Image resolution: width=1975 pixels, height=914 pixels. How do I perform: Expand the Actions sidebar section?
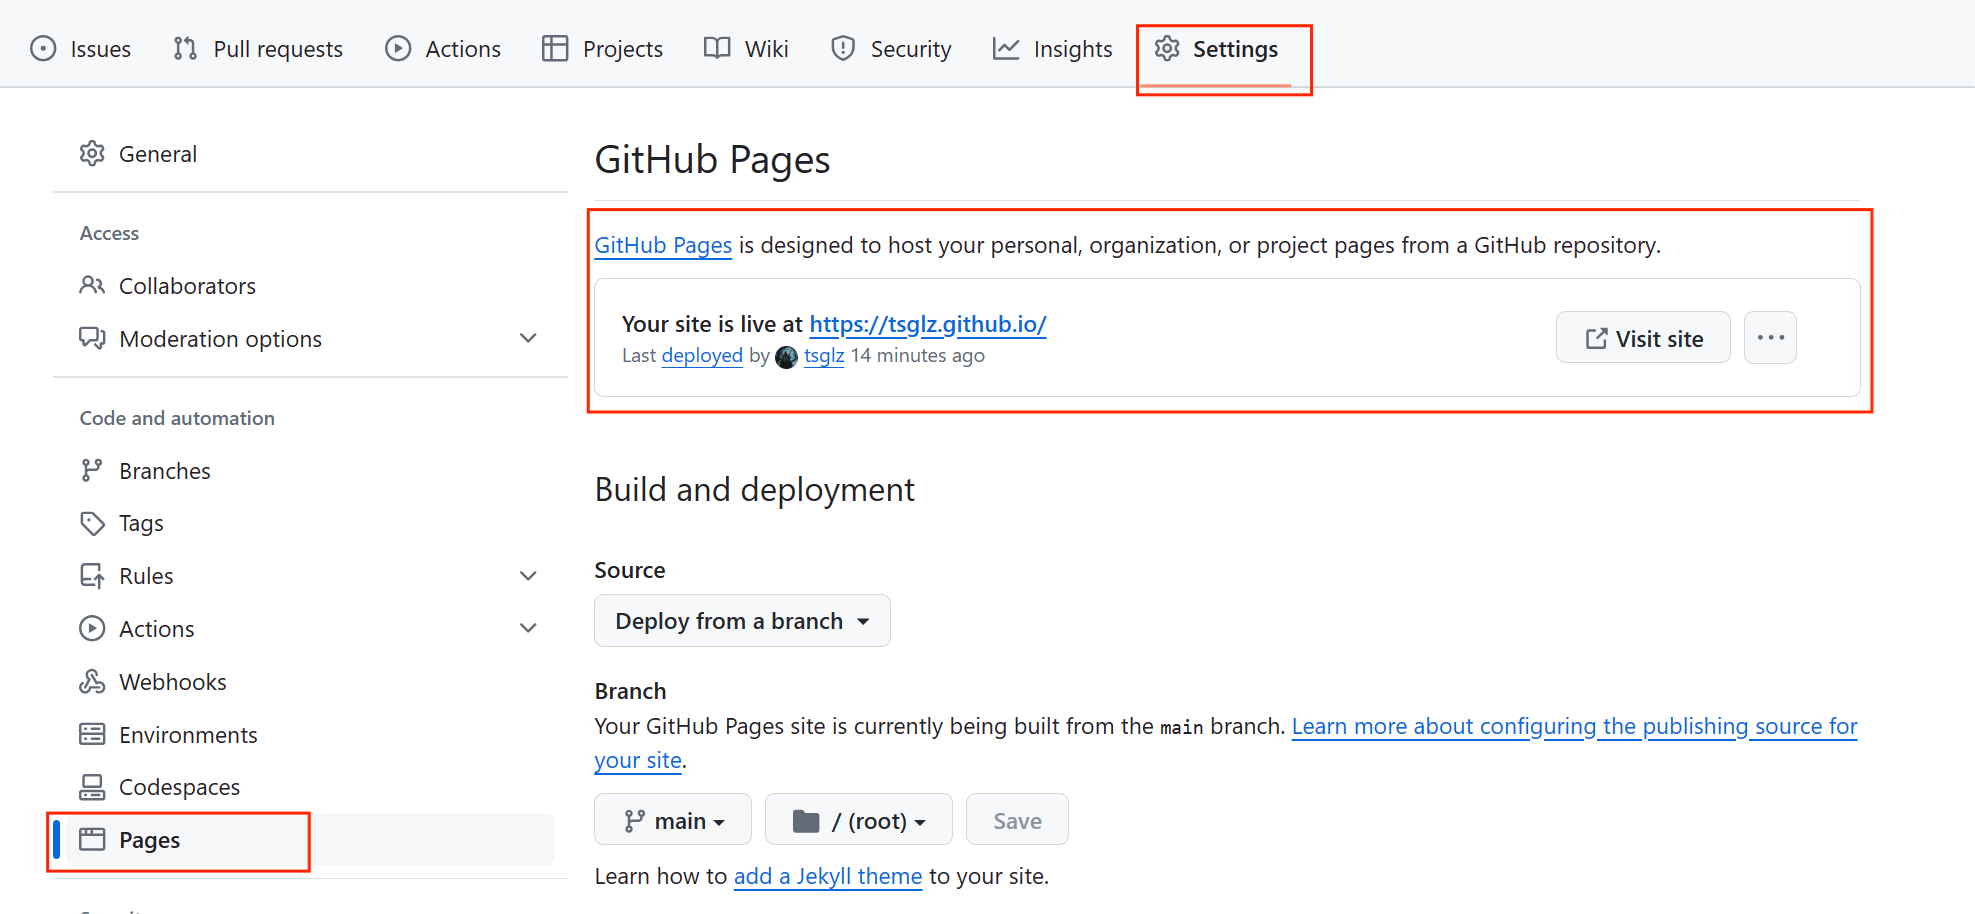click(x=528, y=629)
